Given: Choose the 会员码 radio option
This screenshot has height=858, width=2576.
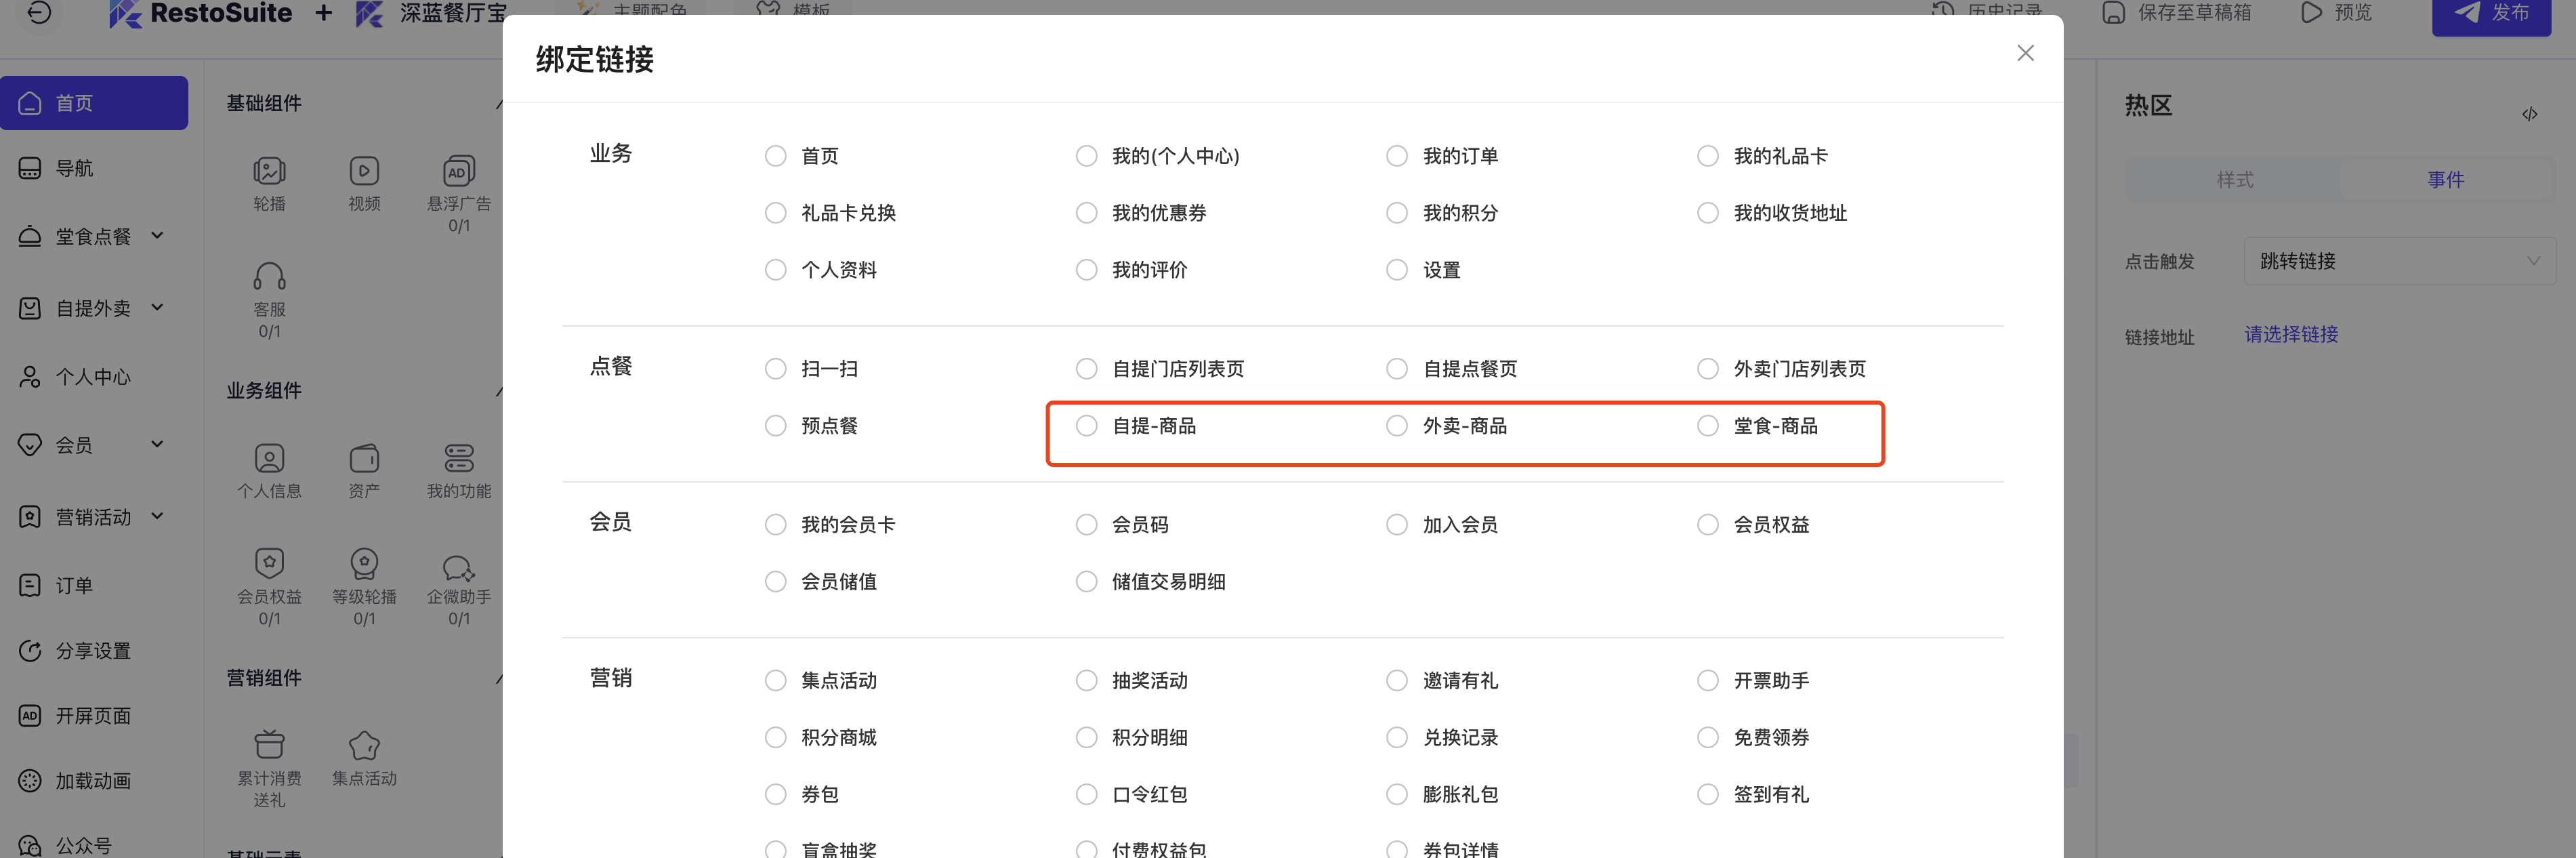Looking at the screenshot, I should [x=1086, y=525].
